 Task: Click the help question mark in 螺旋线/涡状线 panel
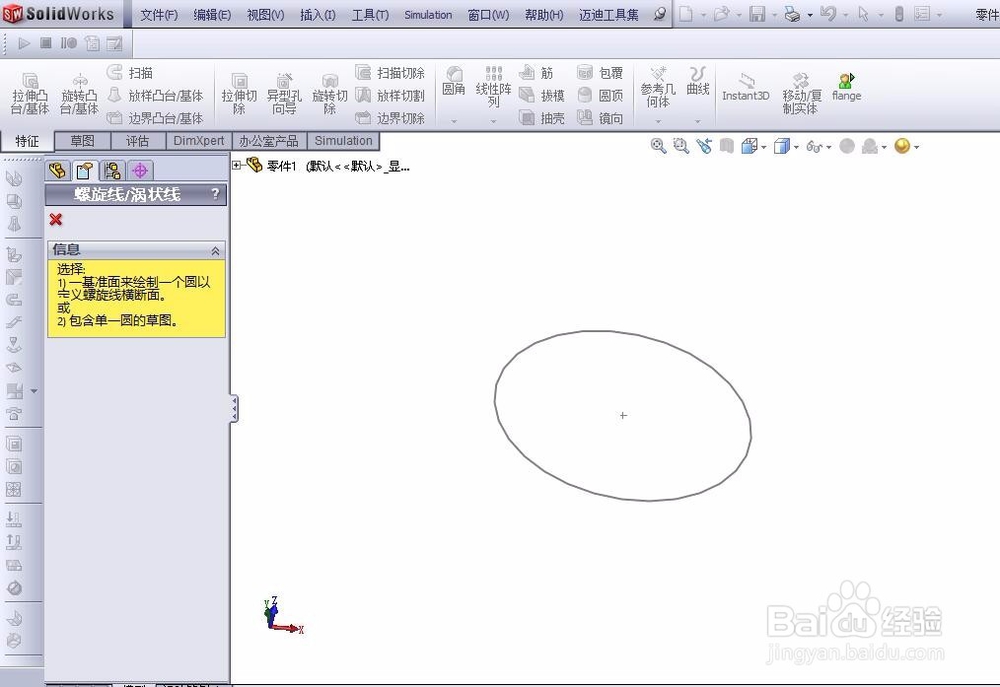pyautogui.click(x=217, y=194)
